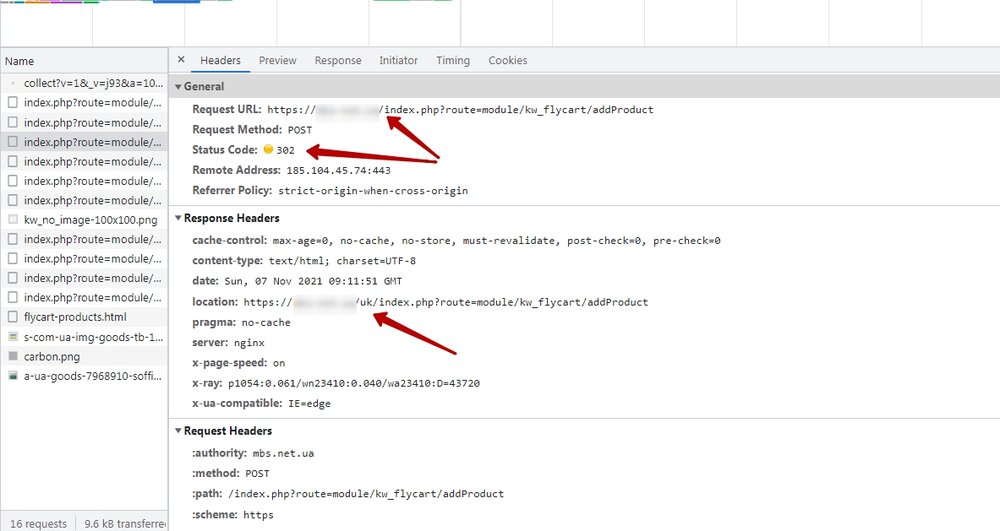1000x531 pixels.
Task: Click the yellow status dot next to 302
Action: tap(268, 150)
